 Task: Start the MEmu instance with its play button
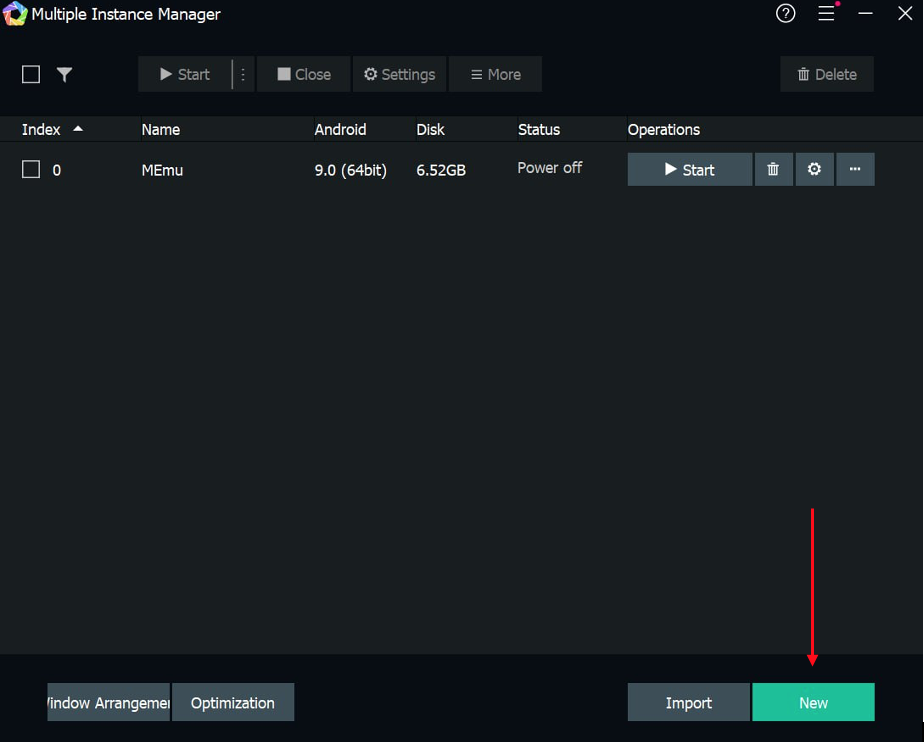click(x=689, y=169)
